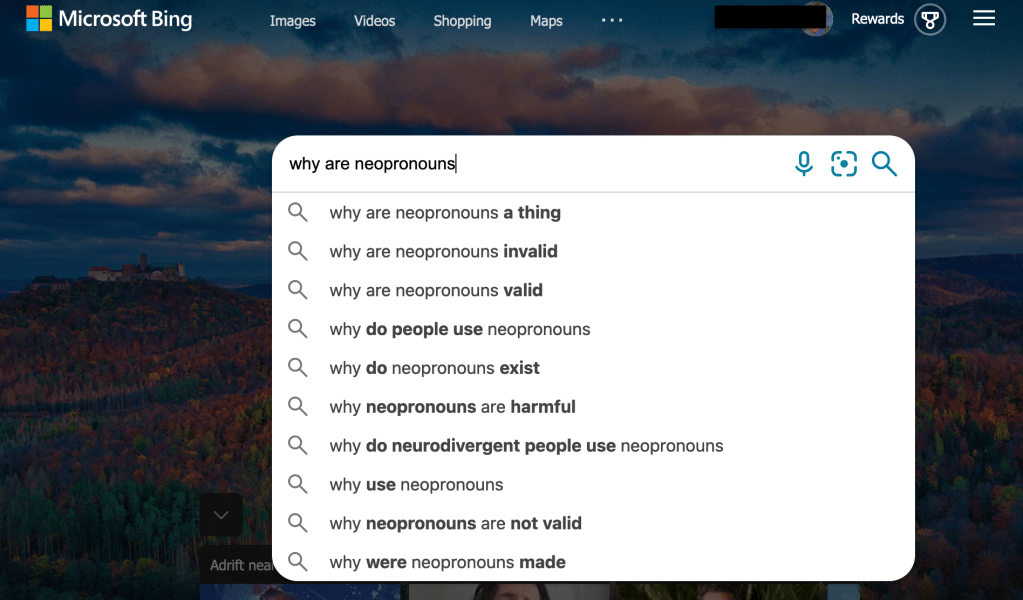Navigate to Maps
1023x600 pixels.
pos(546,21)
